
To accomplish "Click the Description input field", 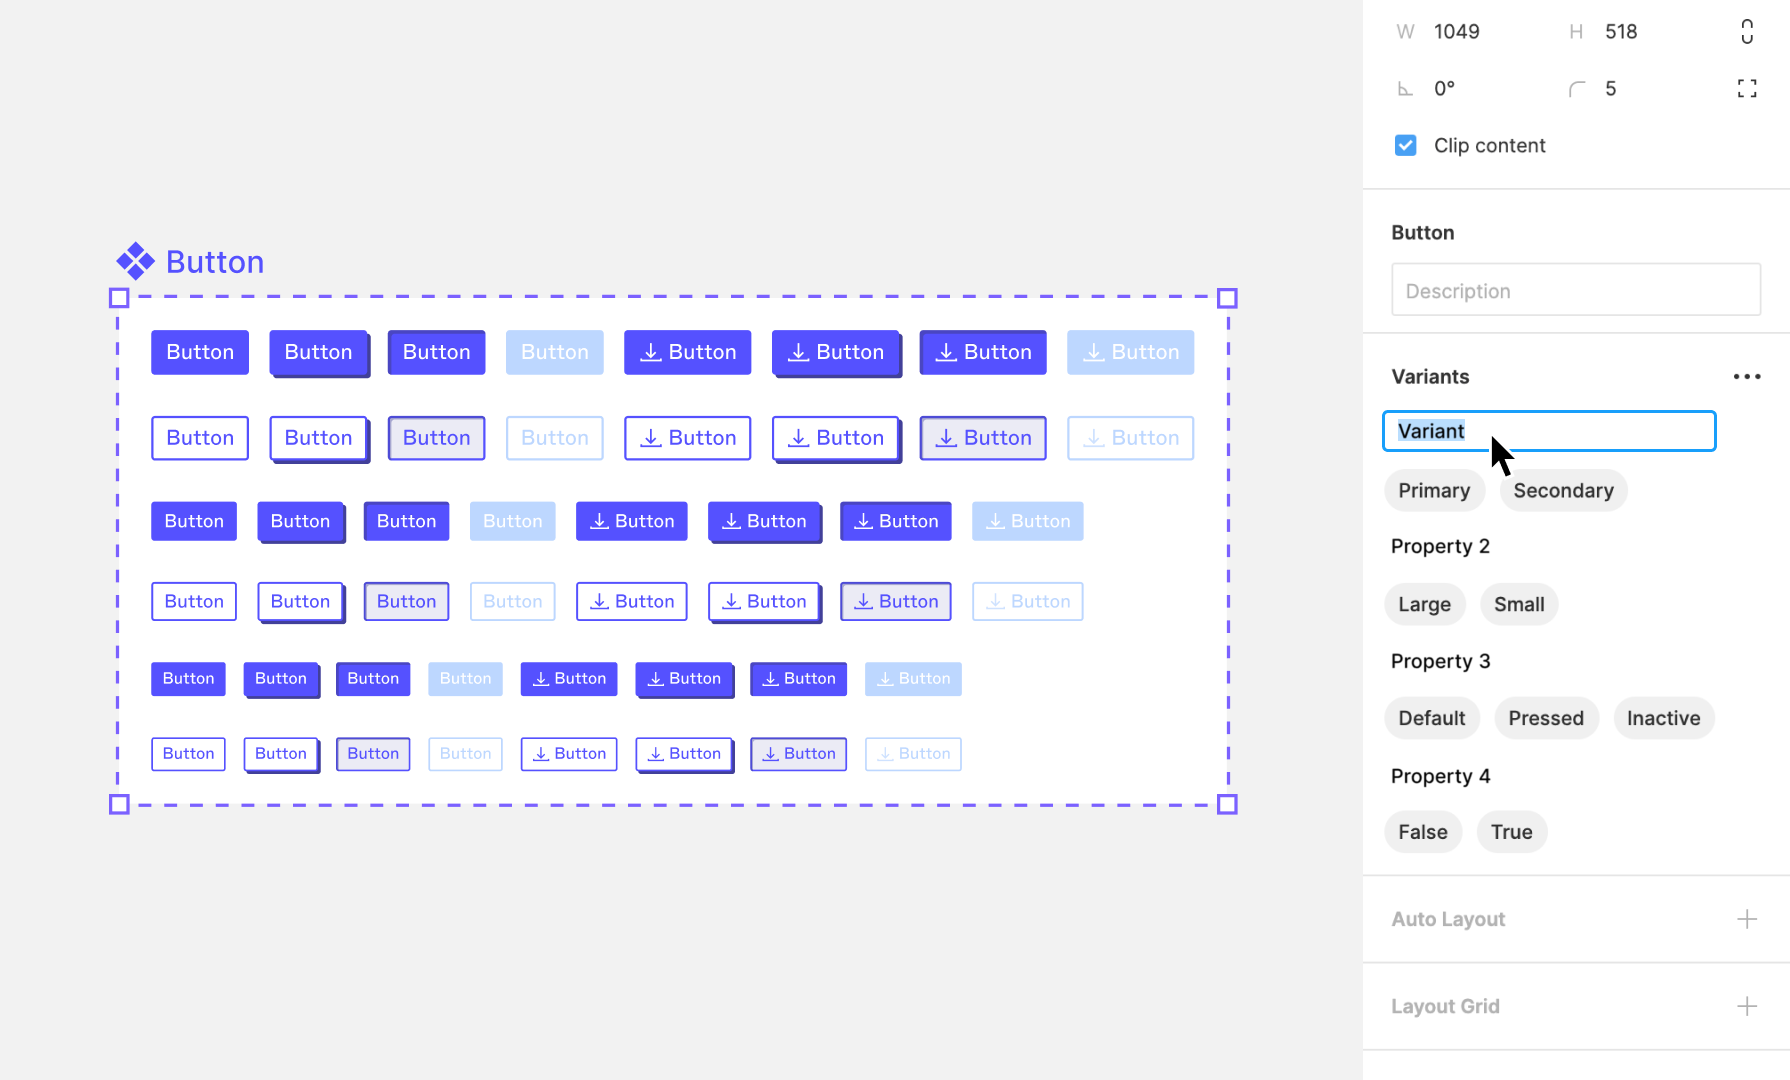I will pos(1576,289).
